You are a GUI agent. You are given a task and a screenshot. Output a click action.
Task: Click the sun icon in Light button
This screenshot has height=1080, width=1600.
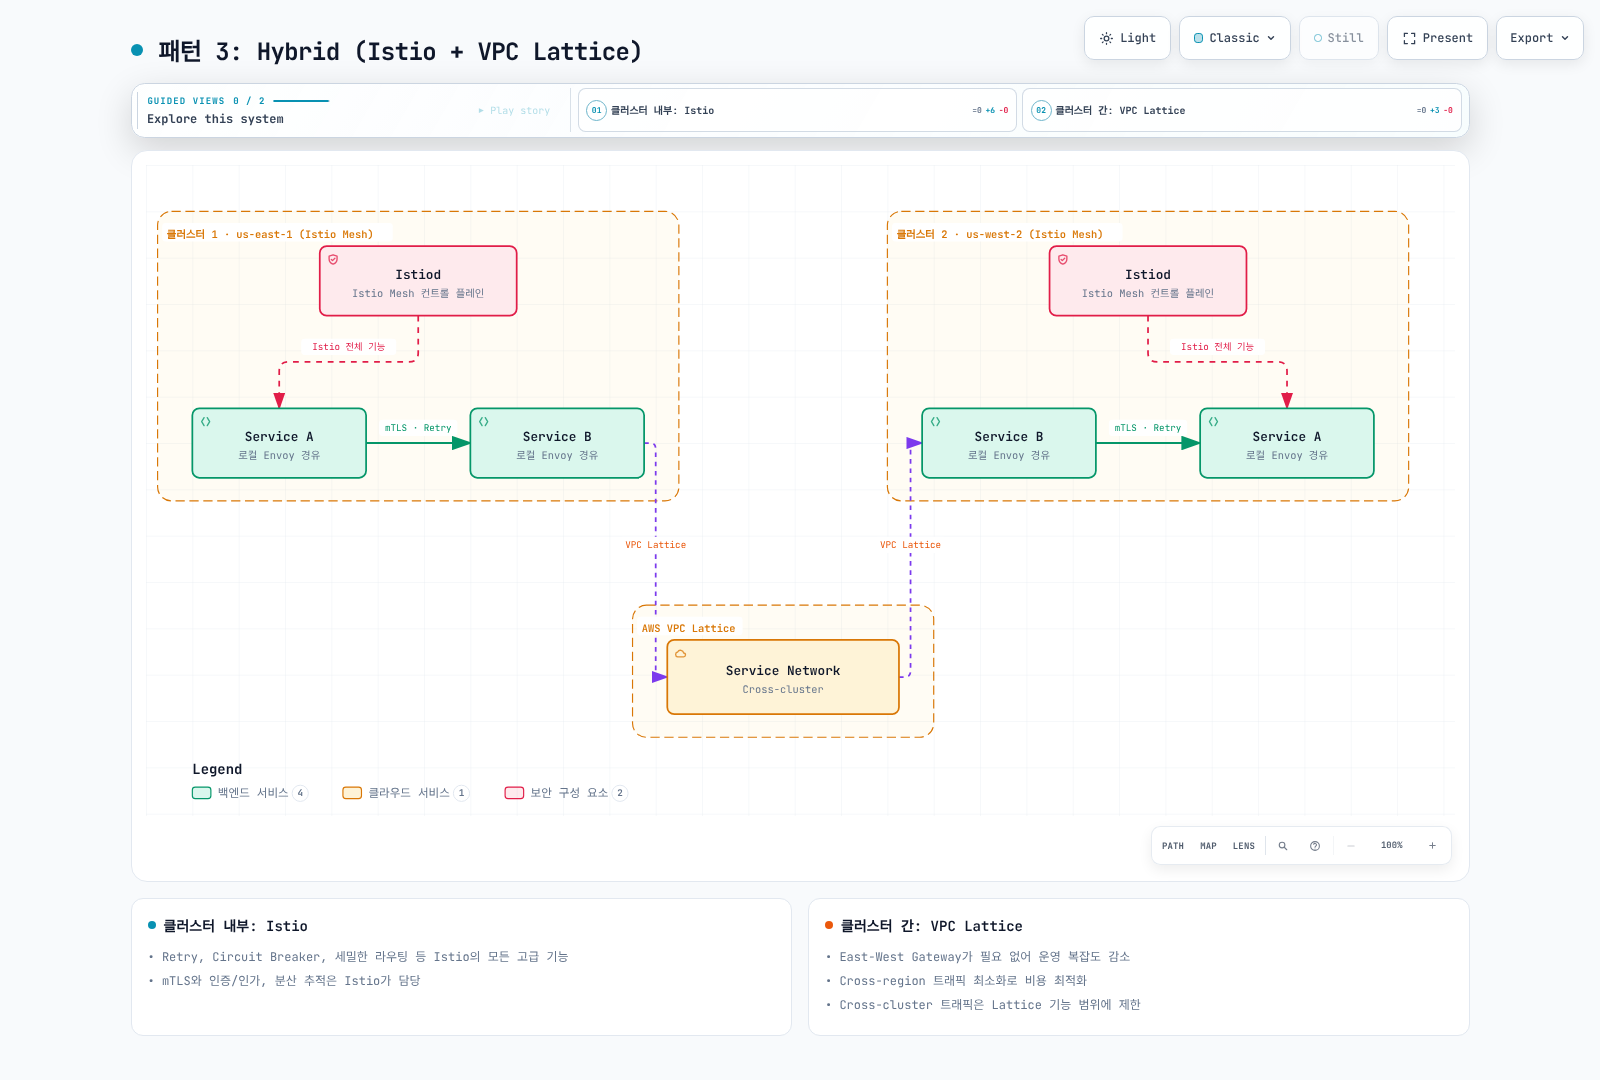pos(1106,39)
